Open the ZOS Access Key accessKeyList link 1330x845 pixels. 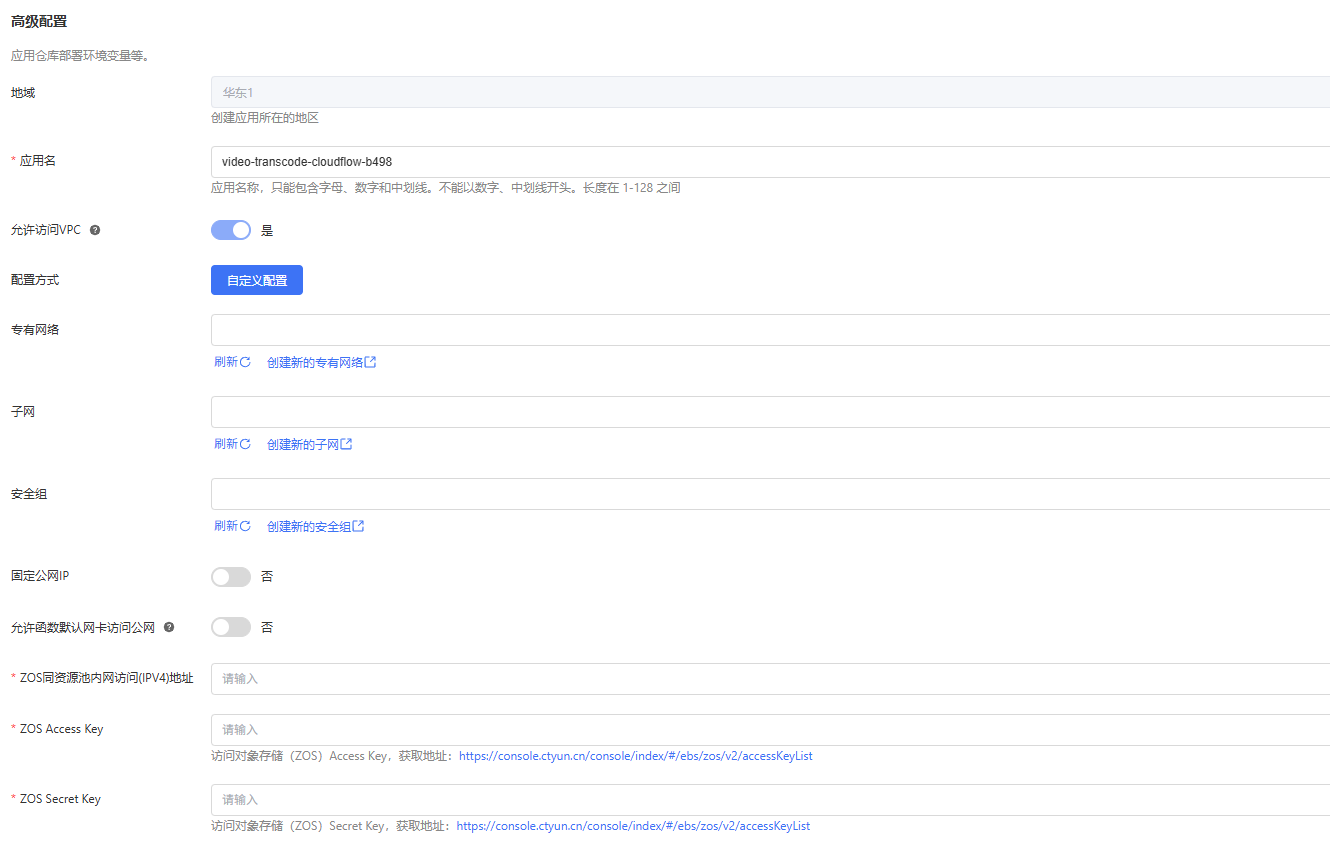click(x=635, y=756)
